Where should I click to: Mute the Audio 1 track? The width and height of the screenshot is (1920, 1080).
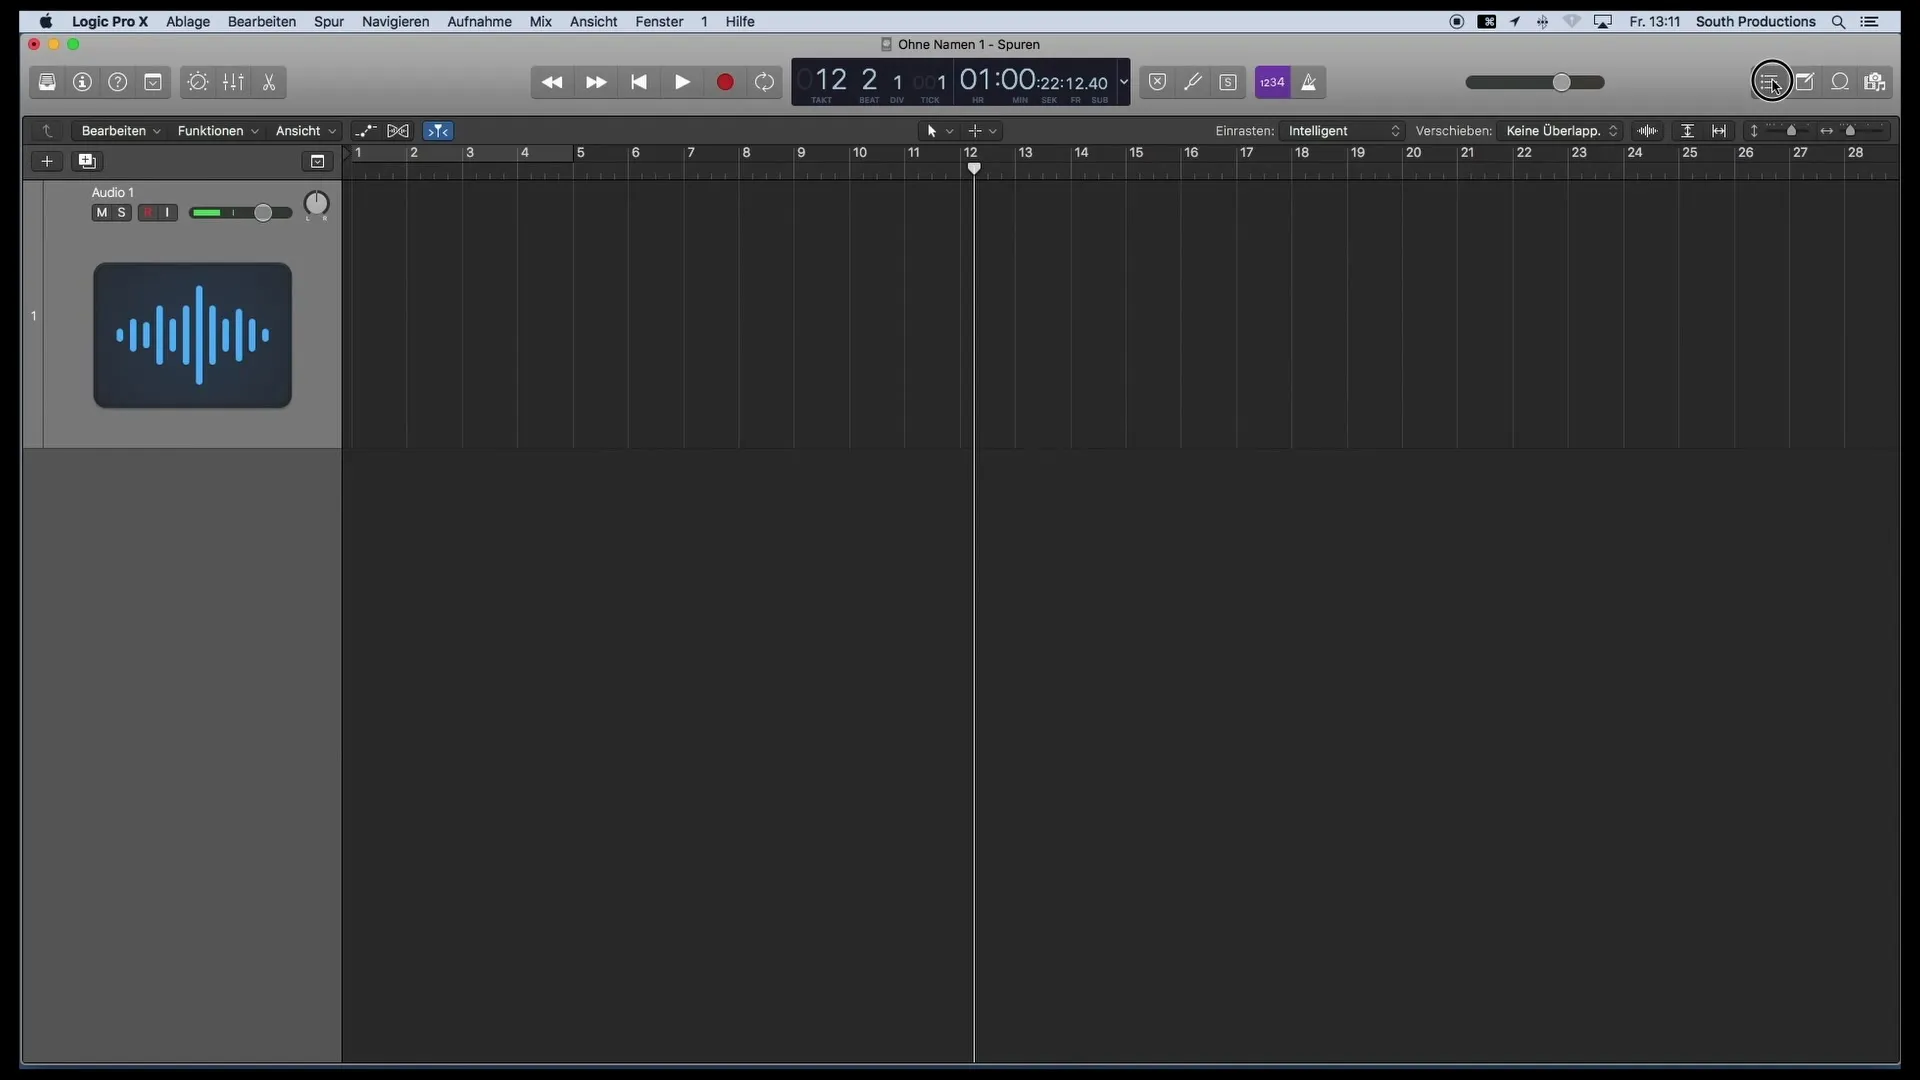pyautogui.click(x=101, y=213)
